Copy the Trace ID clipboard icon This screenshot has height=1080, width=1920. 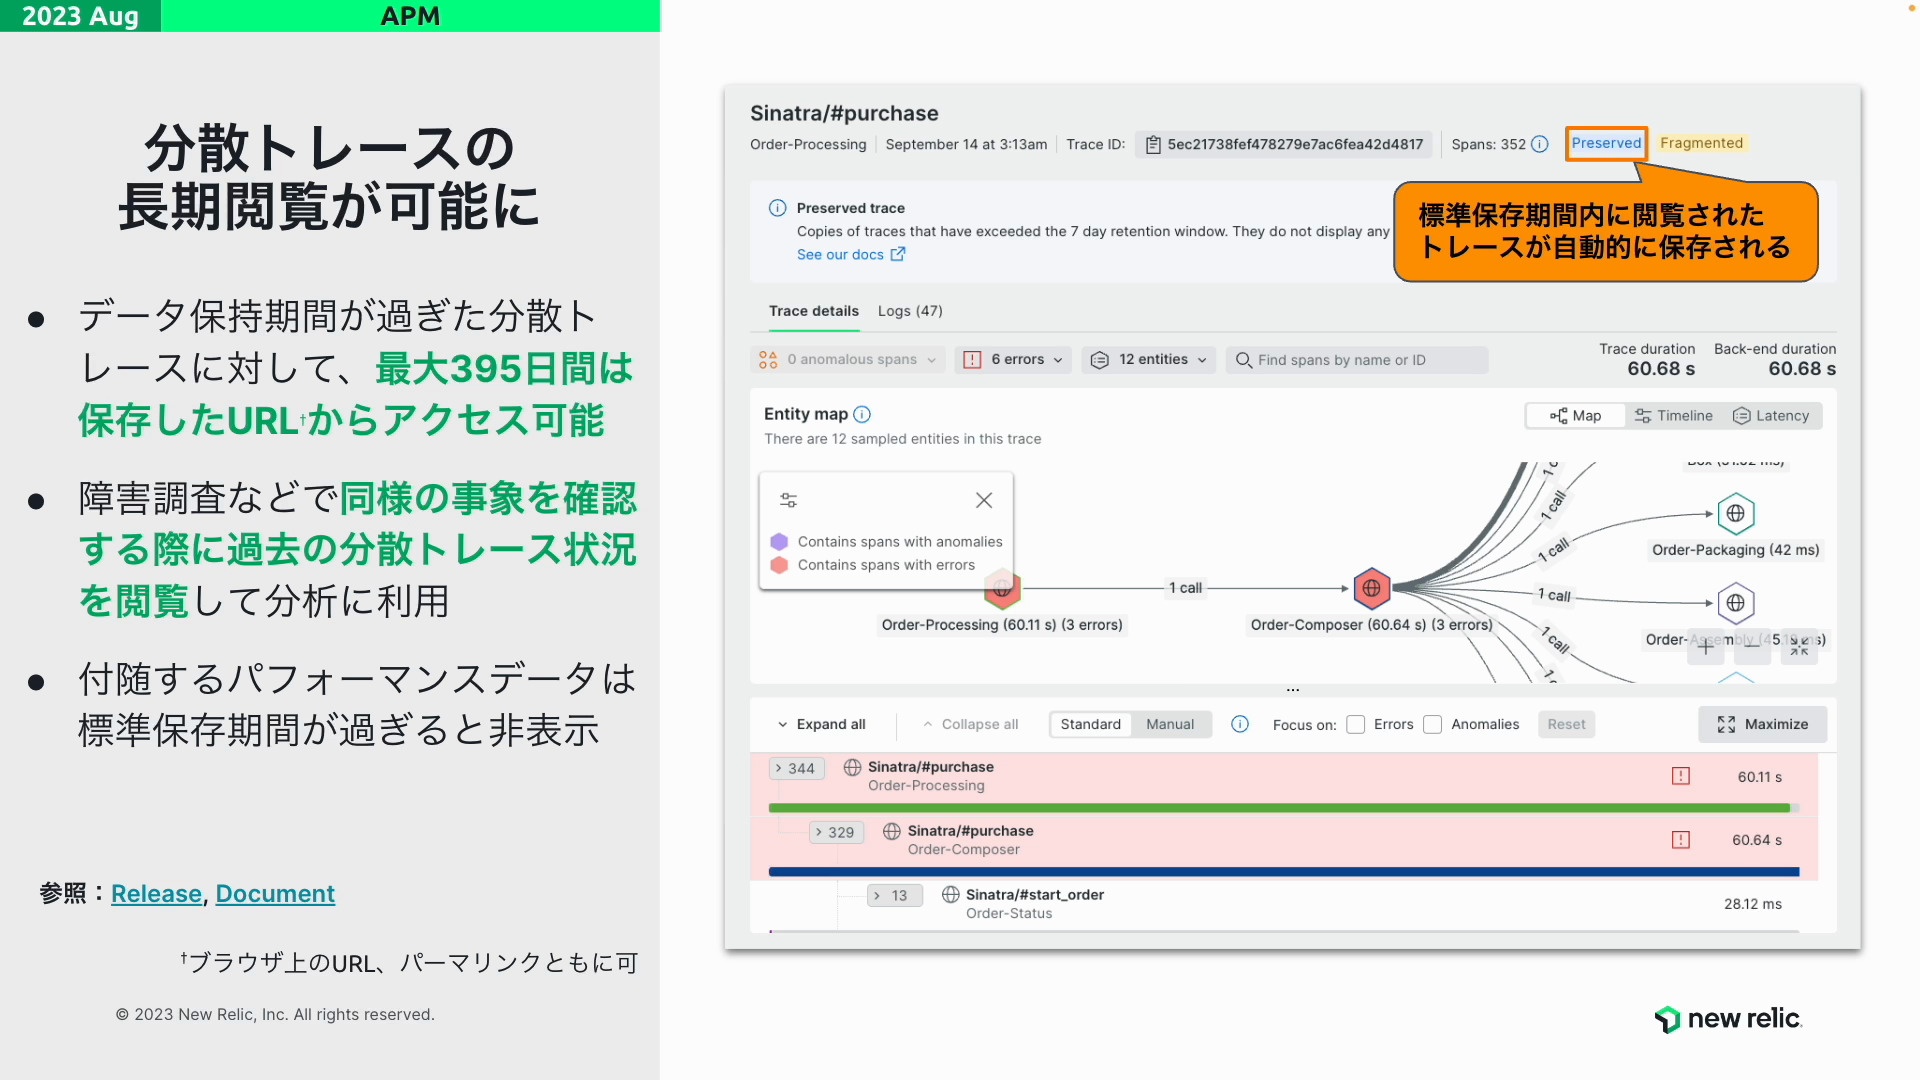point(1153,145)
